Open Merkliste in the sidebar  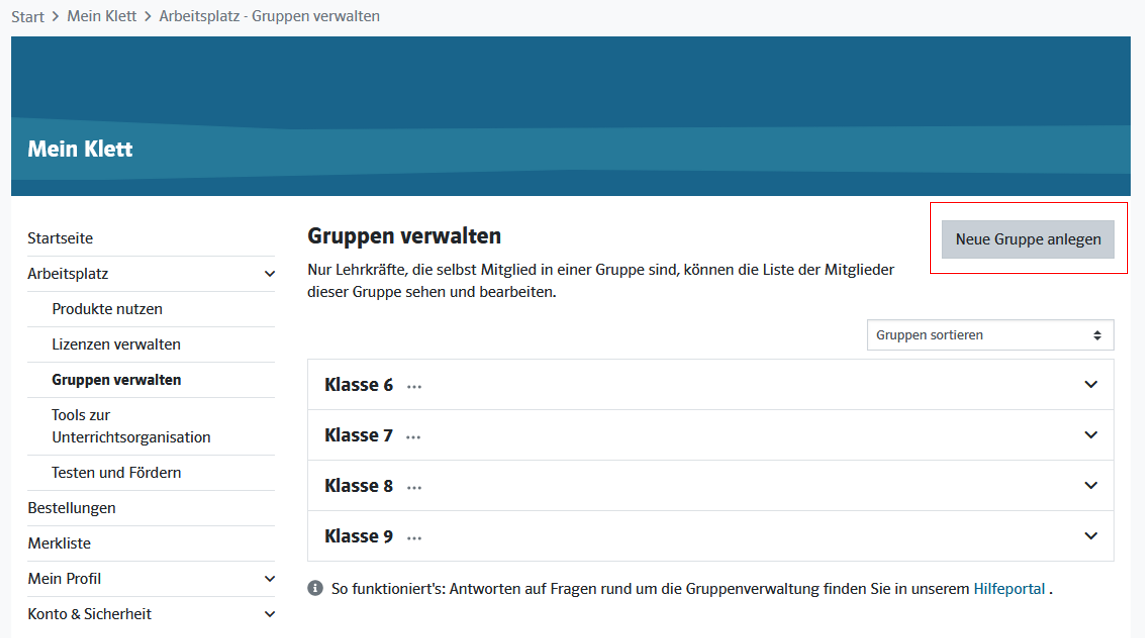coord(59,543)
